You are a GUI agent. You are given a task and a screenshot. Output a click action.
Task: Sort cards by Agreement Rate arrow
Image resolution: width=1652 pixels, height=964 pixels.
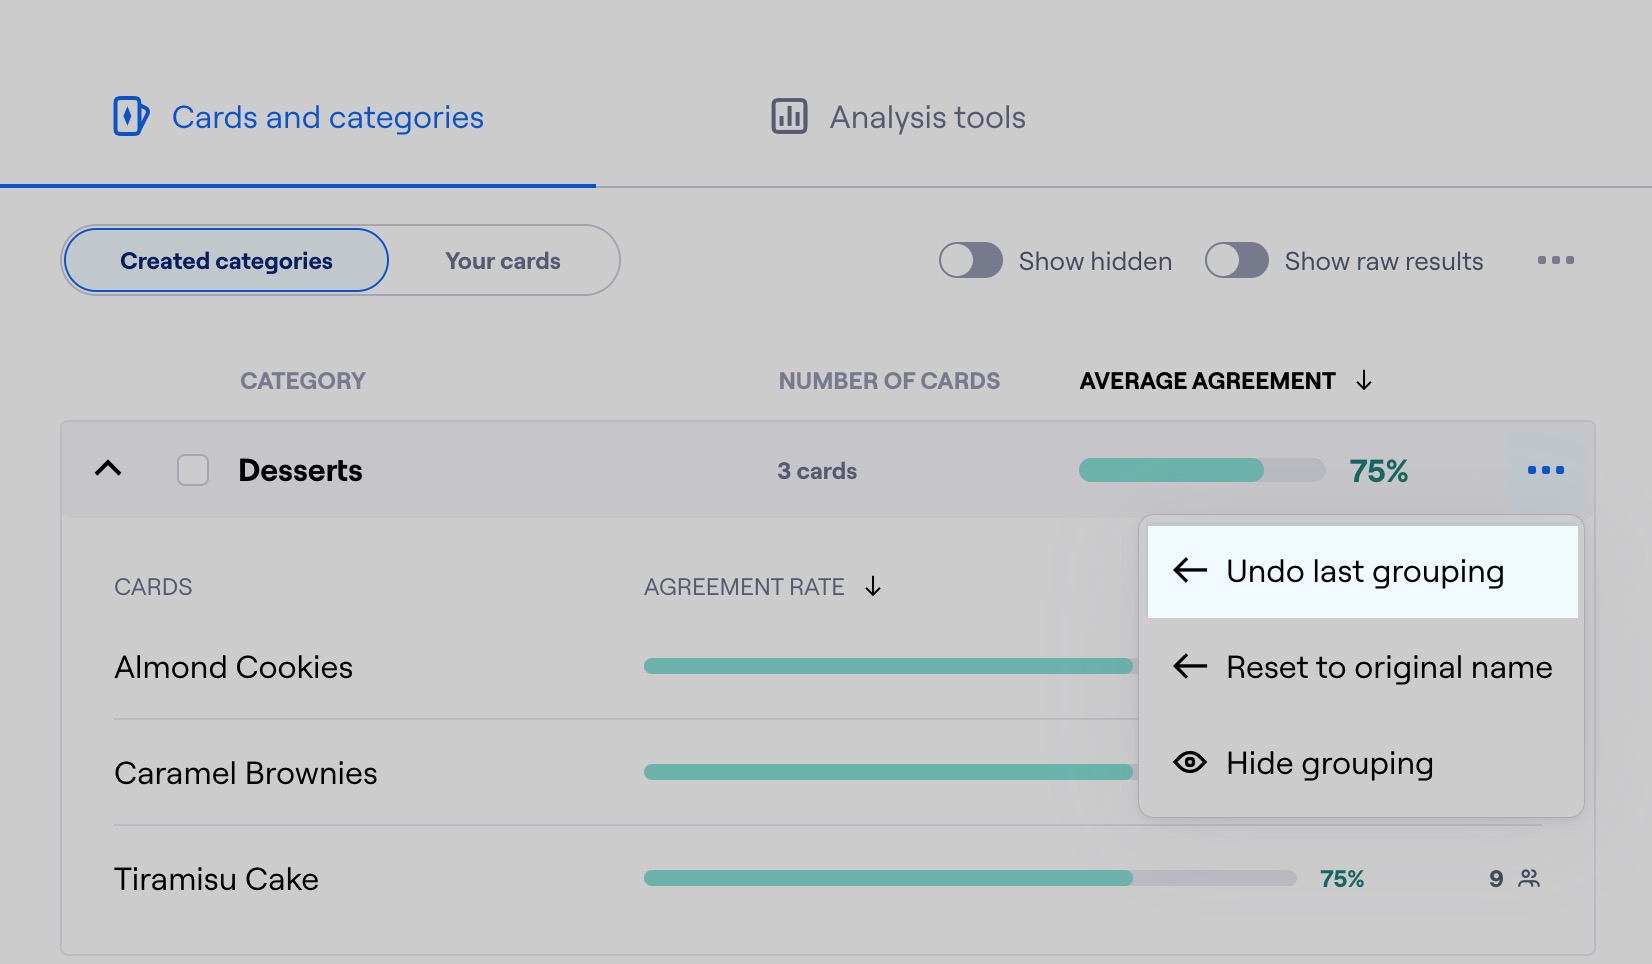pos(873,587)
